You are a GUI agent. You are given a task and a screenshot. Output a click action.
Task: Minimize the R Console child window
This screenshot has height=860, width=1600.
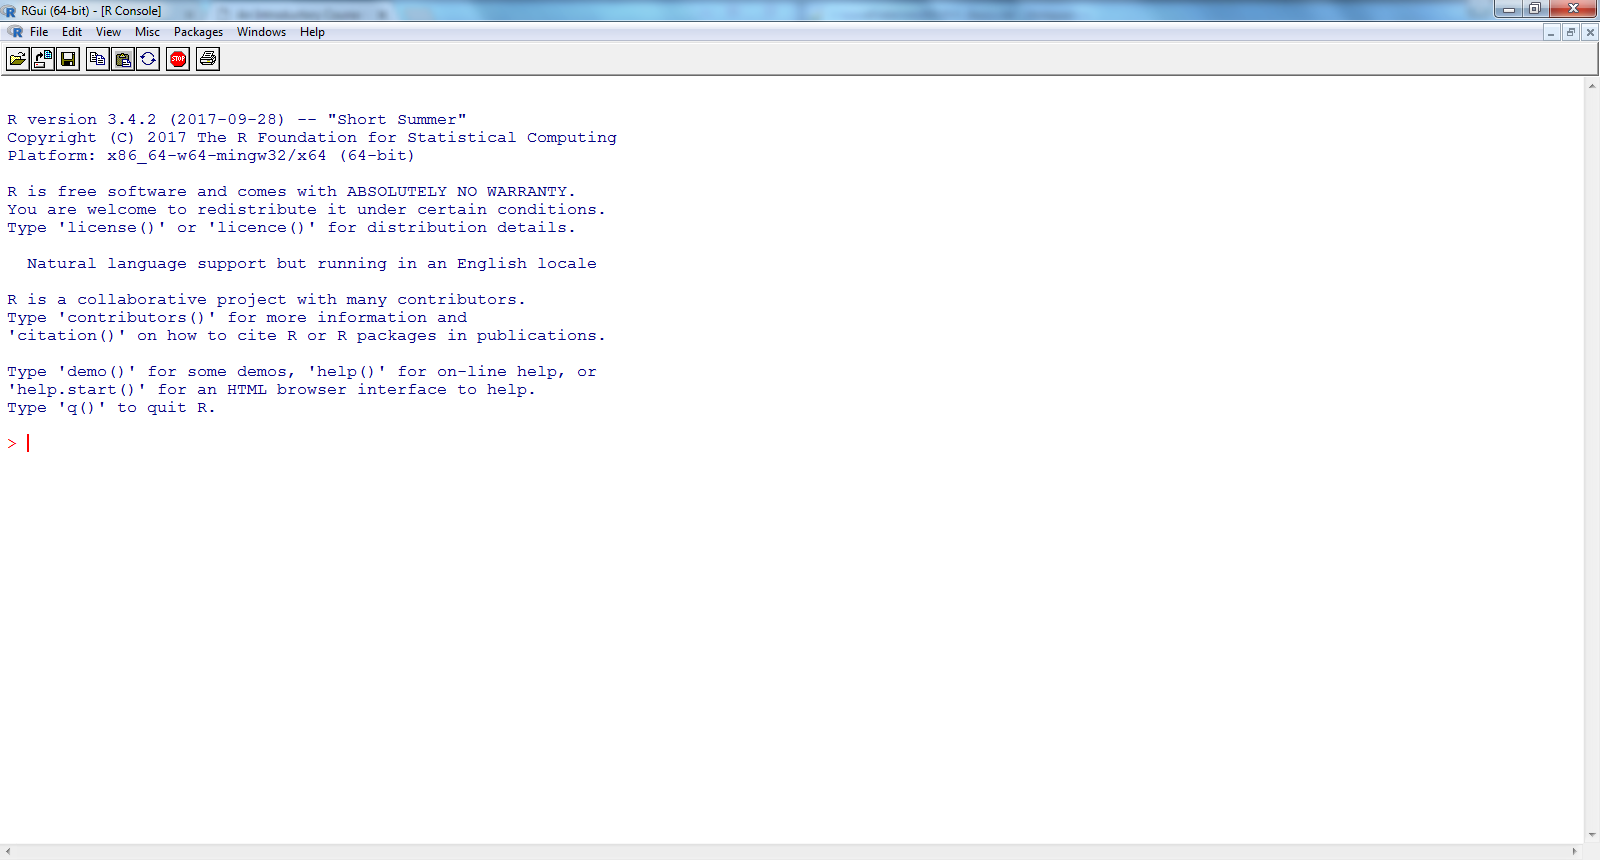click(1551, 32)
